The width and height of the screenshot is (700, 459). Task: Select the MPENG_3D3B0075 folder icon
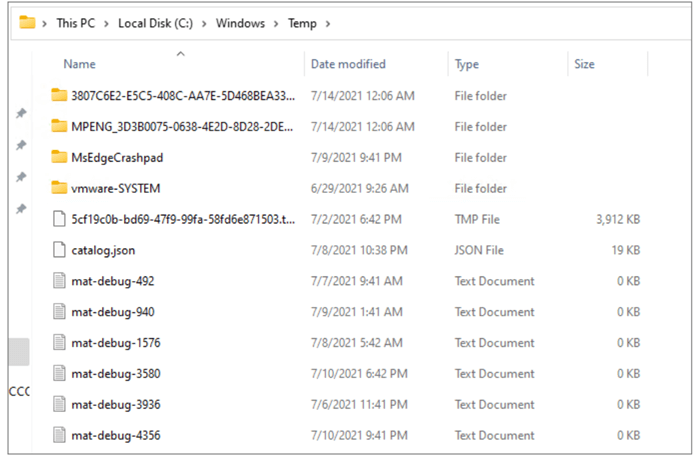coord(59,126)
